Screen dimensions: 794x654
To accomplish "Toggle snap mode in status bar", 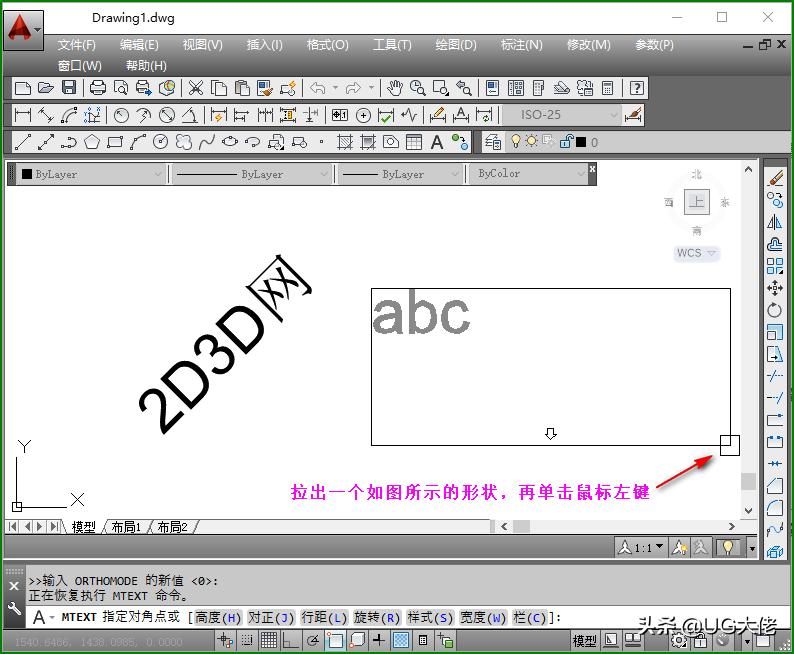I will point(247,640).
